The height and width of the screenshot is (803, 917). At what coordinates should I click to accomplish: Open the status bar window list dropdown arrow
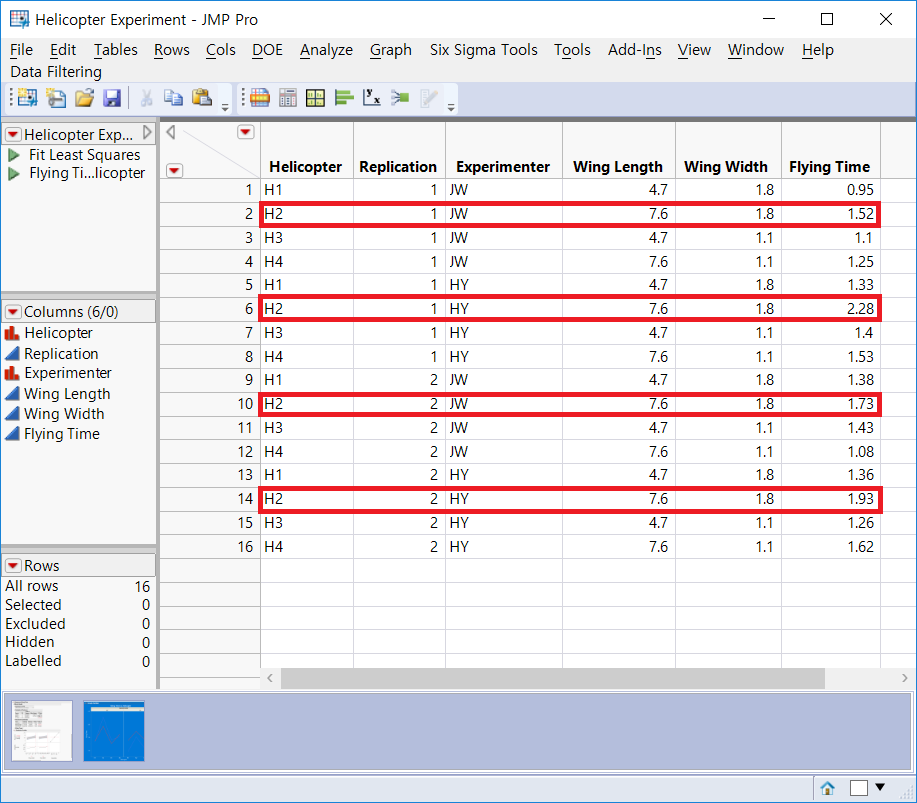(880, 788)
